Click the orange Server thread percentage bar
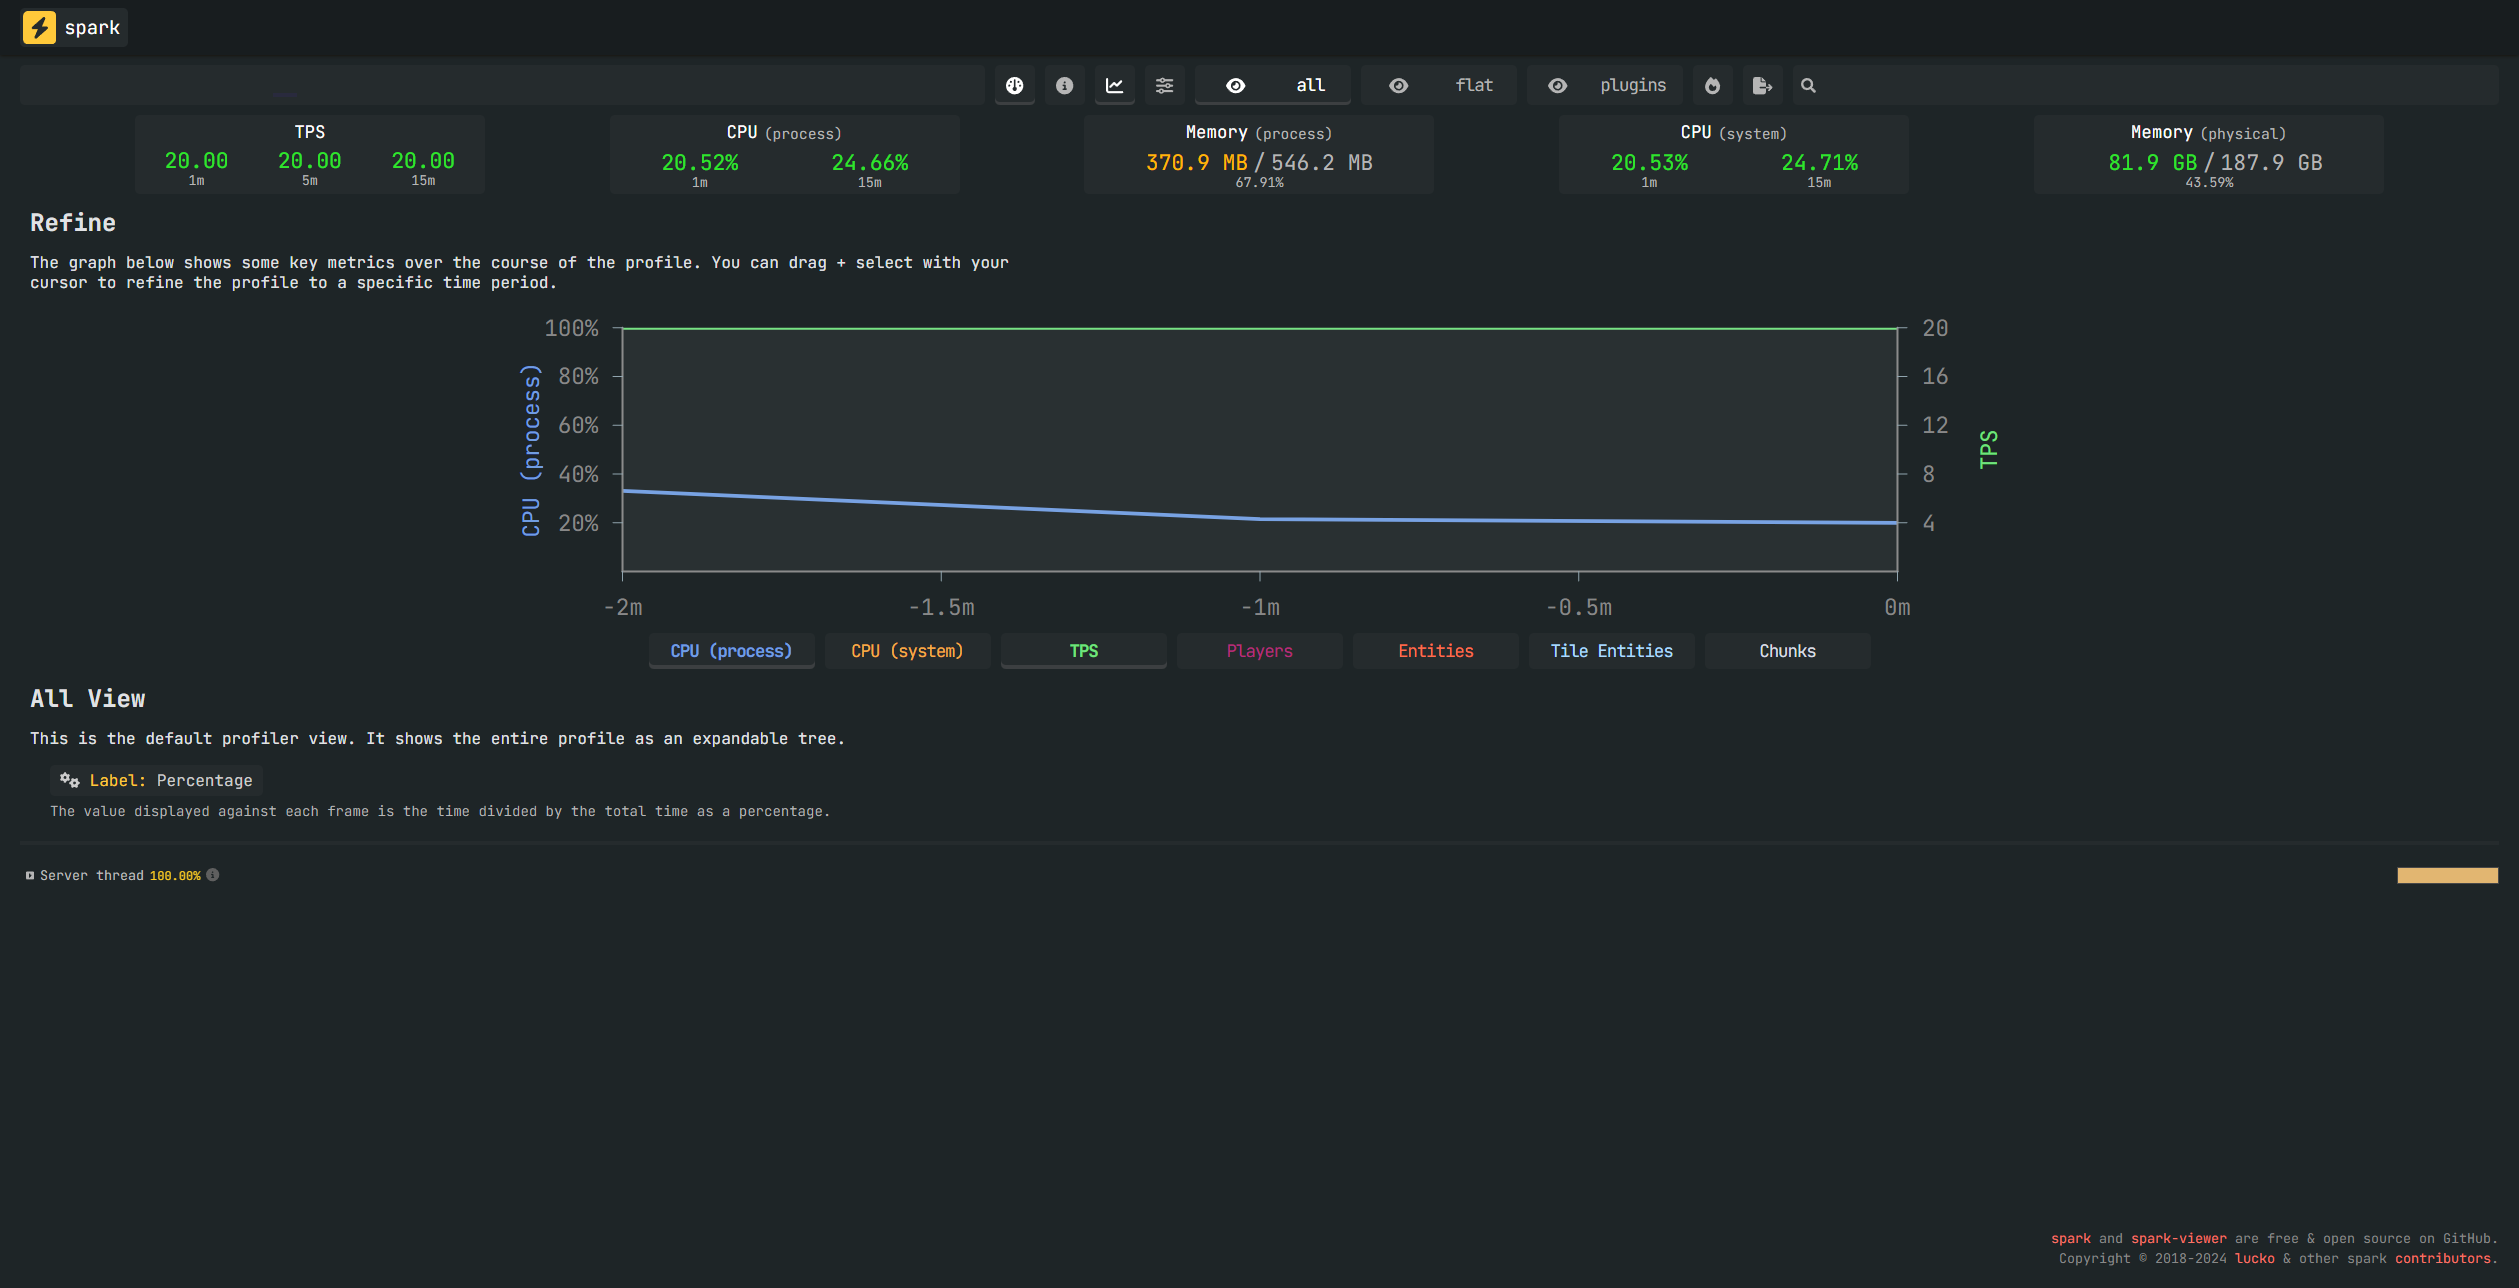The image size is (2519, 1288). click(x=2447, y=876)
